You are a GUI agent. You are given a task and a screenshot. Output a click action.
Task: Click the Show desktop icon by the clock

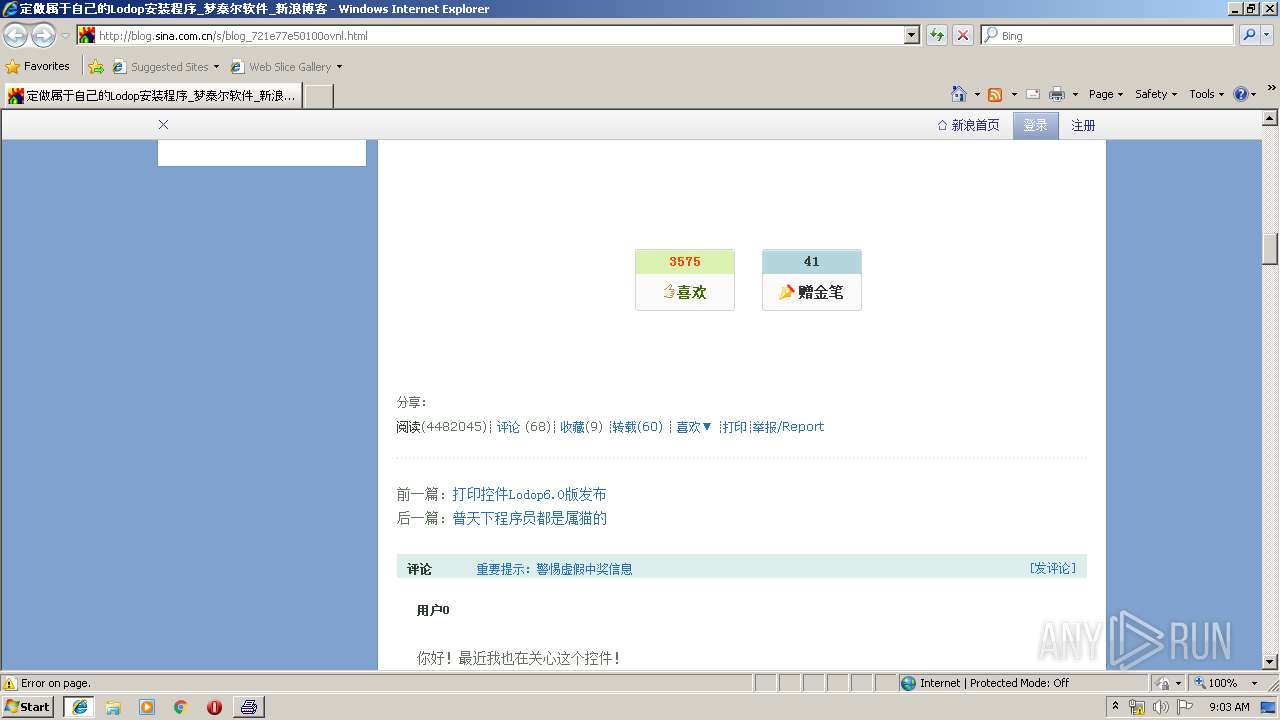click(1269, 707)
